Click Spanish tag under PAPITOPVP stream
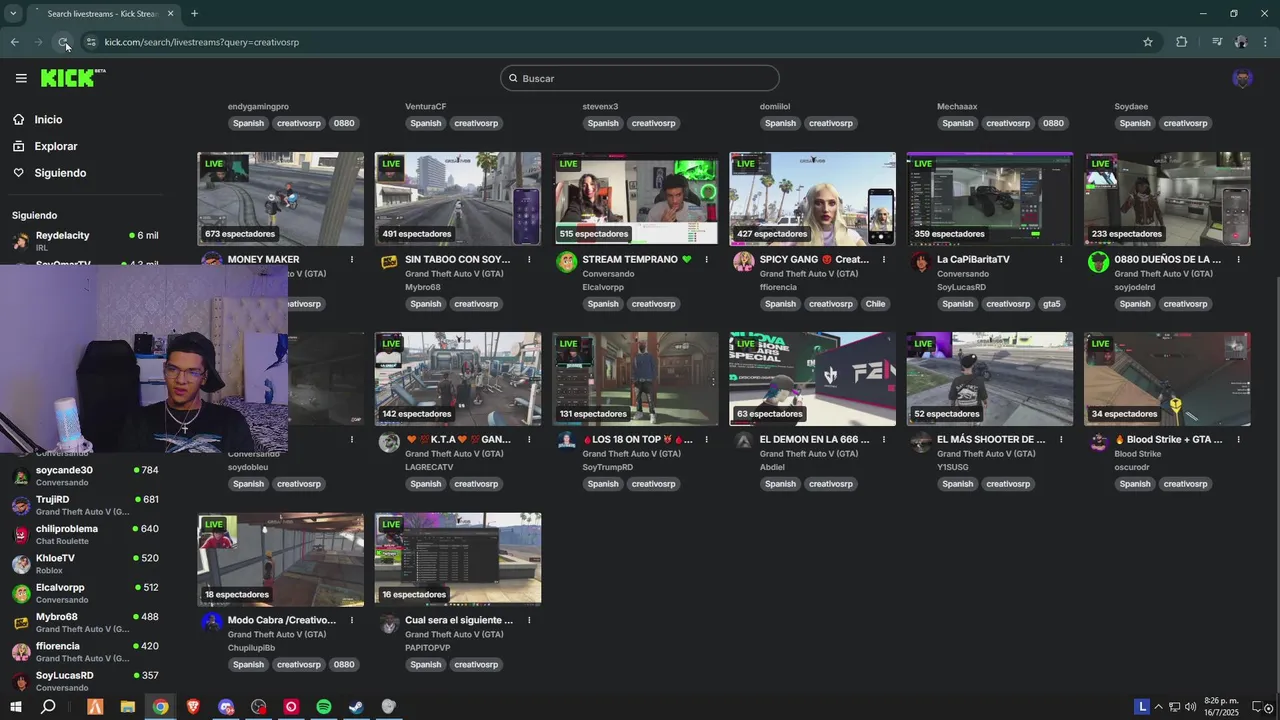This screenshot has height=720, width=1280. (425, 665)
